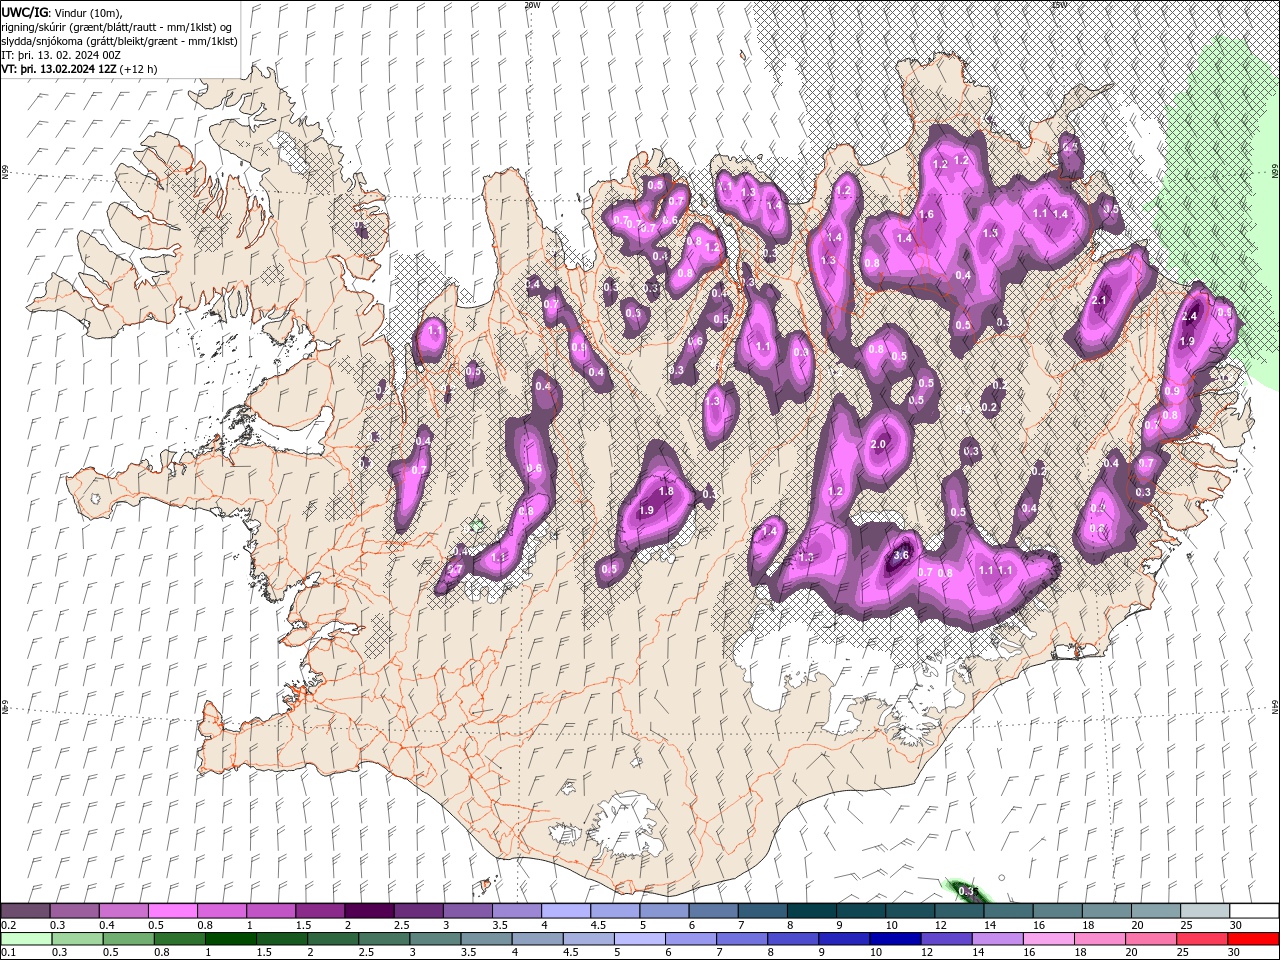This screenshot has height=960, width=1280.
Task: Click the pale grey swatch labeled 25, upper scale
Action: [x=1206, y=911]
